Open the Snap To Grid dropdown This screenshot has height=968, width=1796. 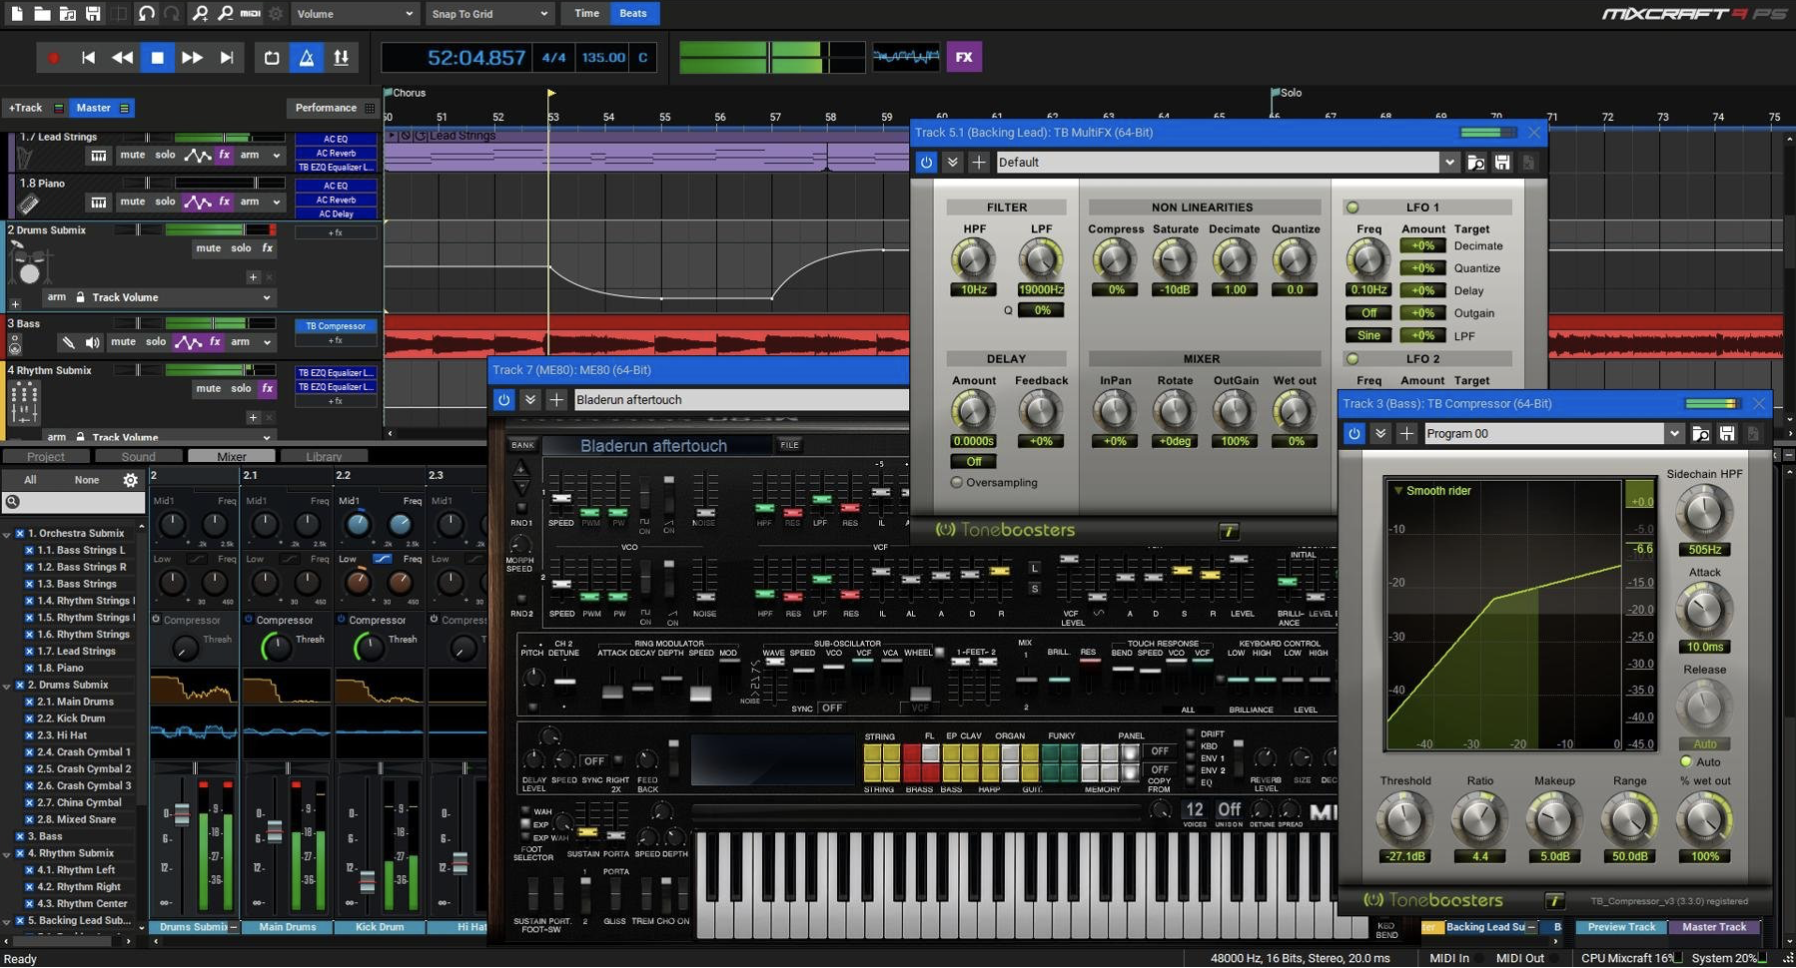[x=490, y=14]
